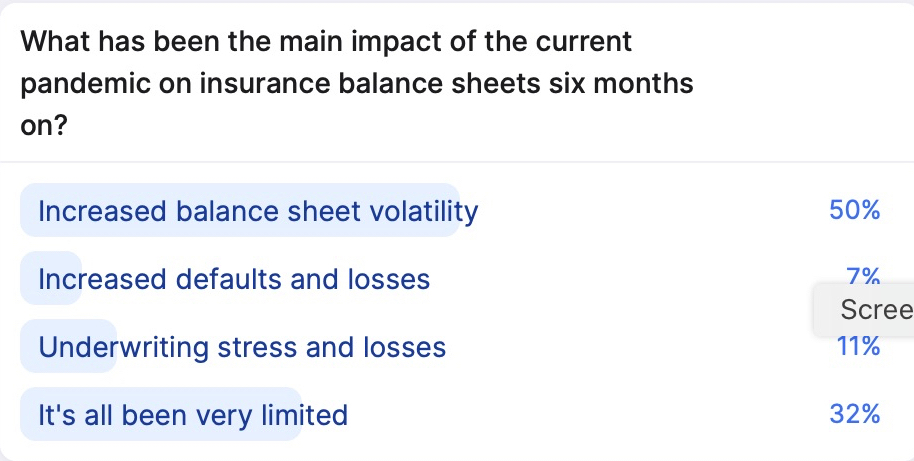The width and height of the screenshot is (914, 461).
Task: Click the word "losses" in the defaults option
Action: tap(388, 279)
